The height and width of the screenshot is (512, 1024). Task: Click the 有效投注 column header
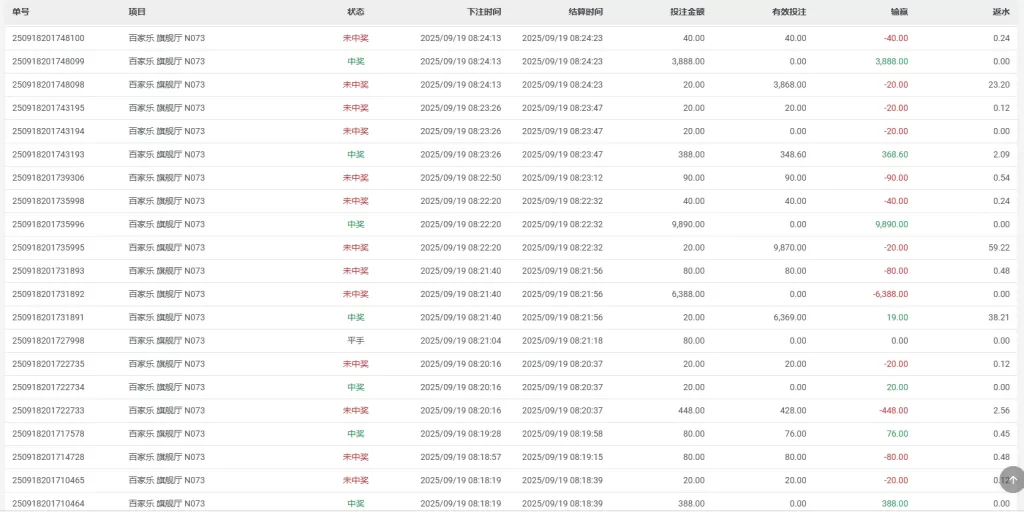click(789, 12)
